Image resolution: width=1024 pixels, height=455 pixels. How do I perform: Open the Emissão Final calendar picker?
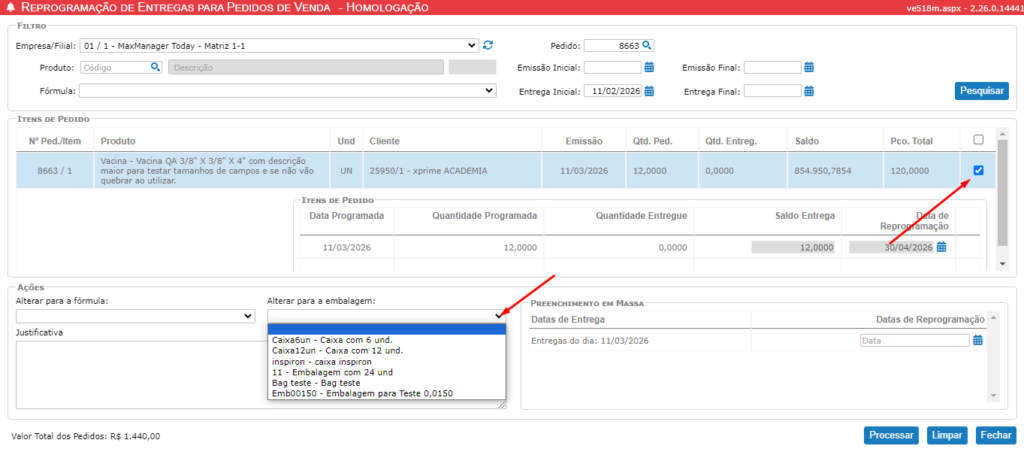809,67
